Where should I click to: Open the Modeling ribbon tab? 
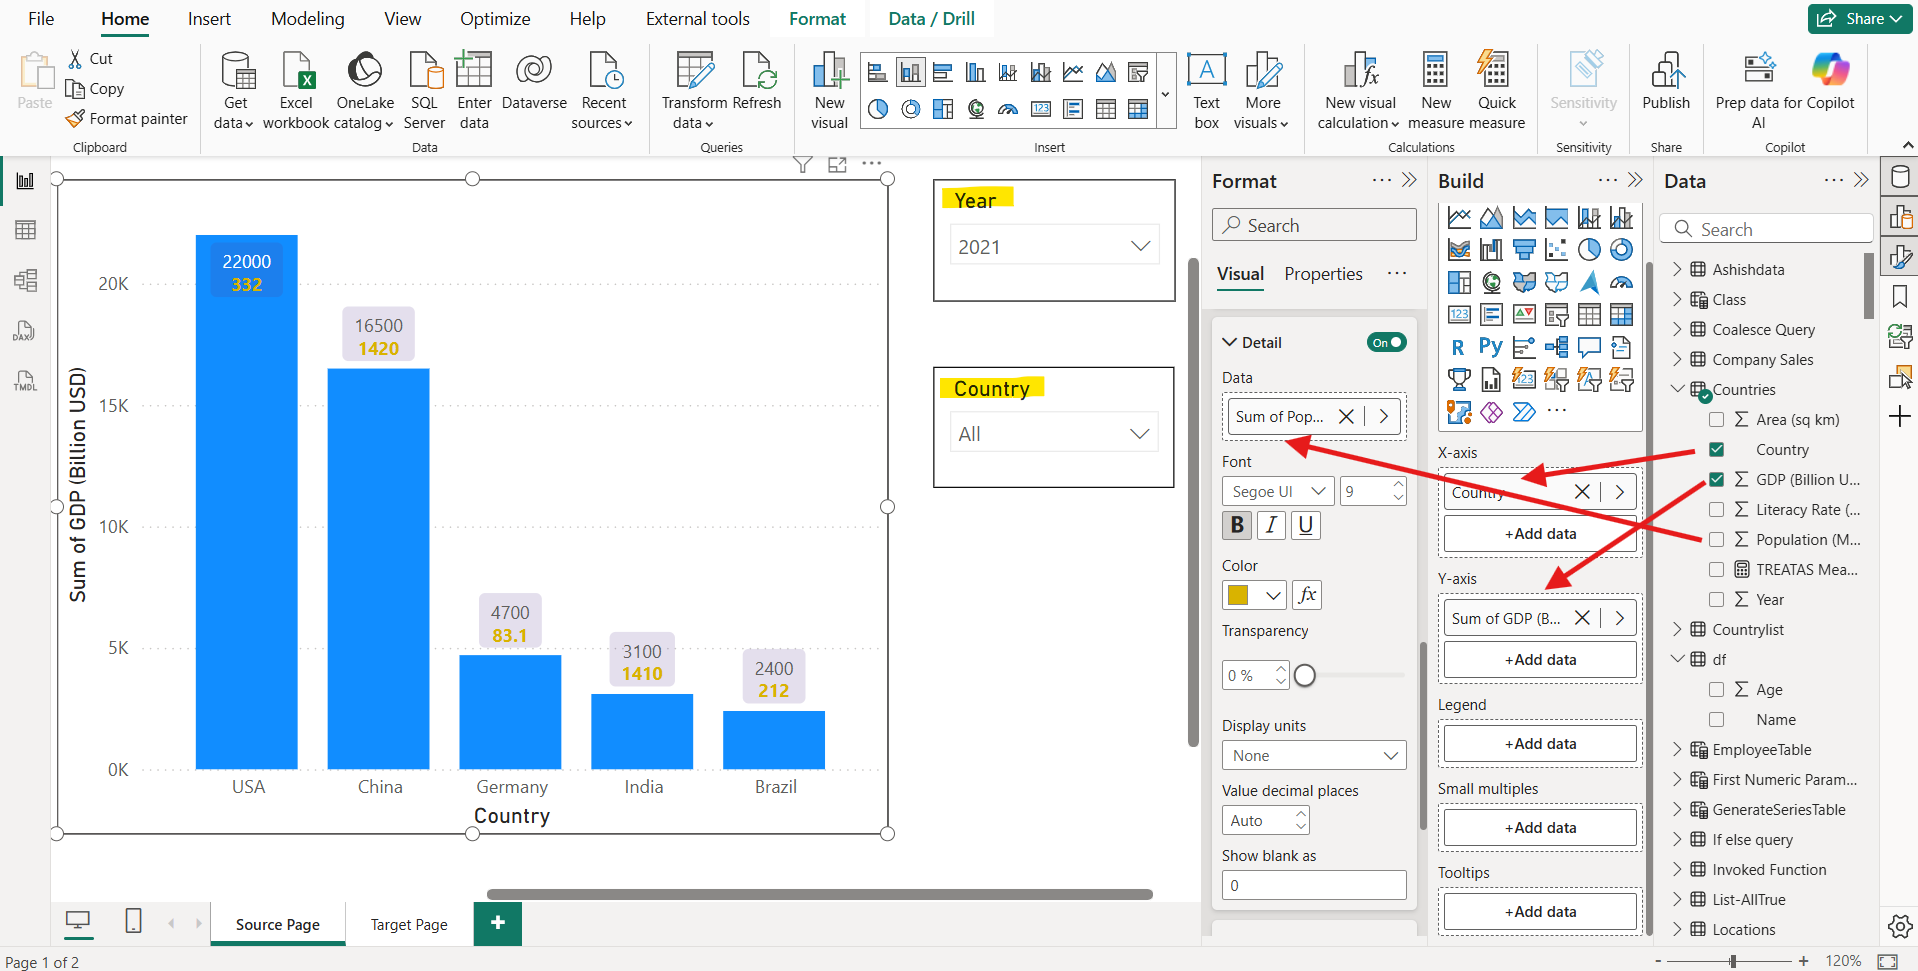coord(307,19)
